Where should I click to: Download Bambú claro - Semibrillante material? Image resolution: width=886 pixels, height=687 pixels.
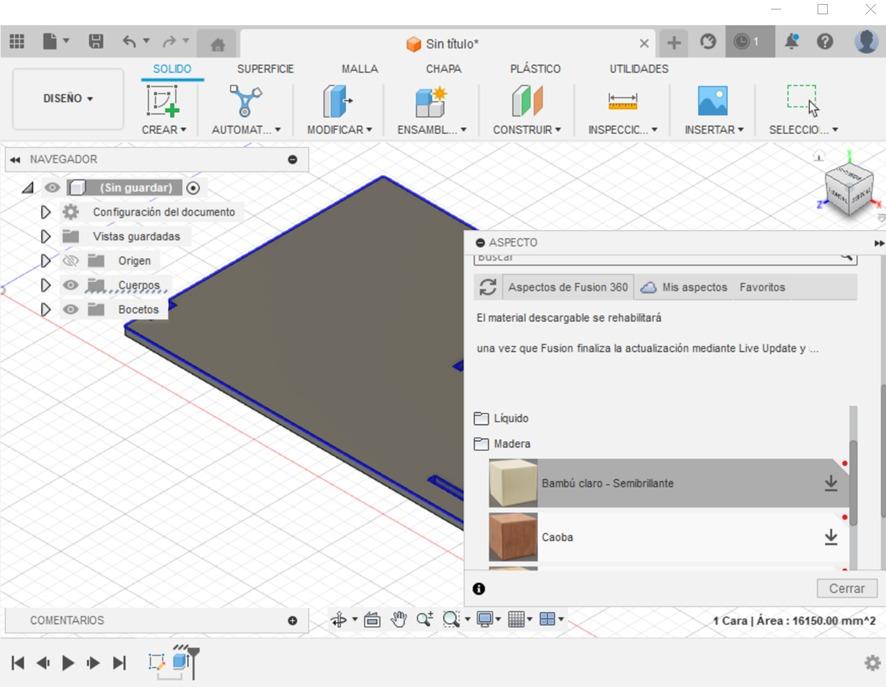point(831,483)
